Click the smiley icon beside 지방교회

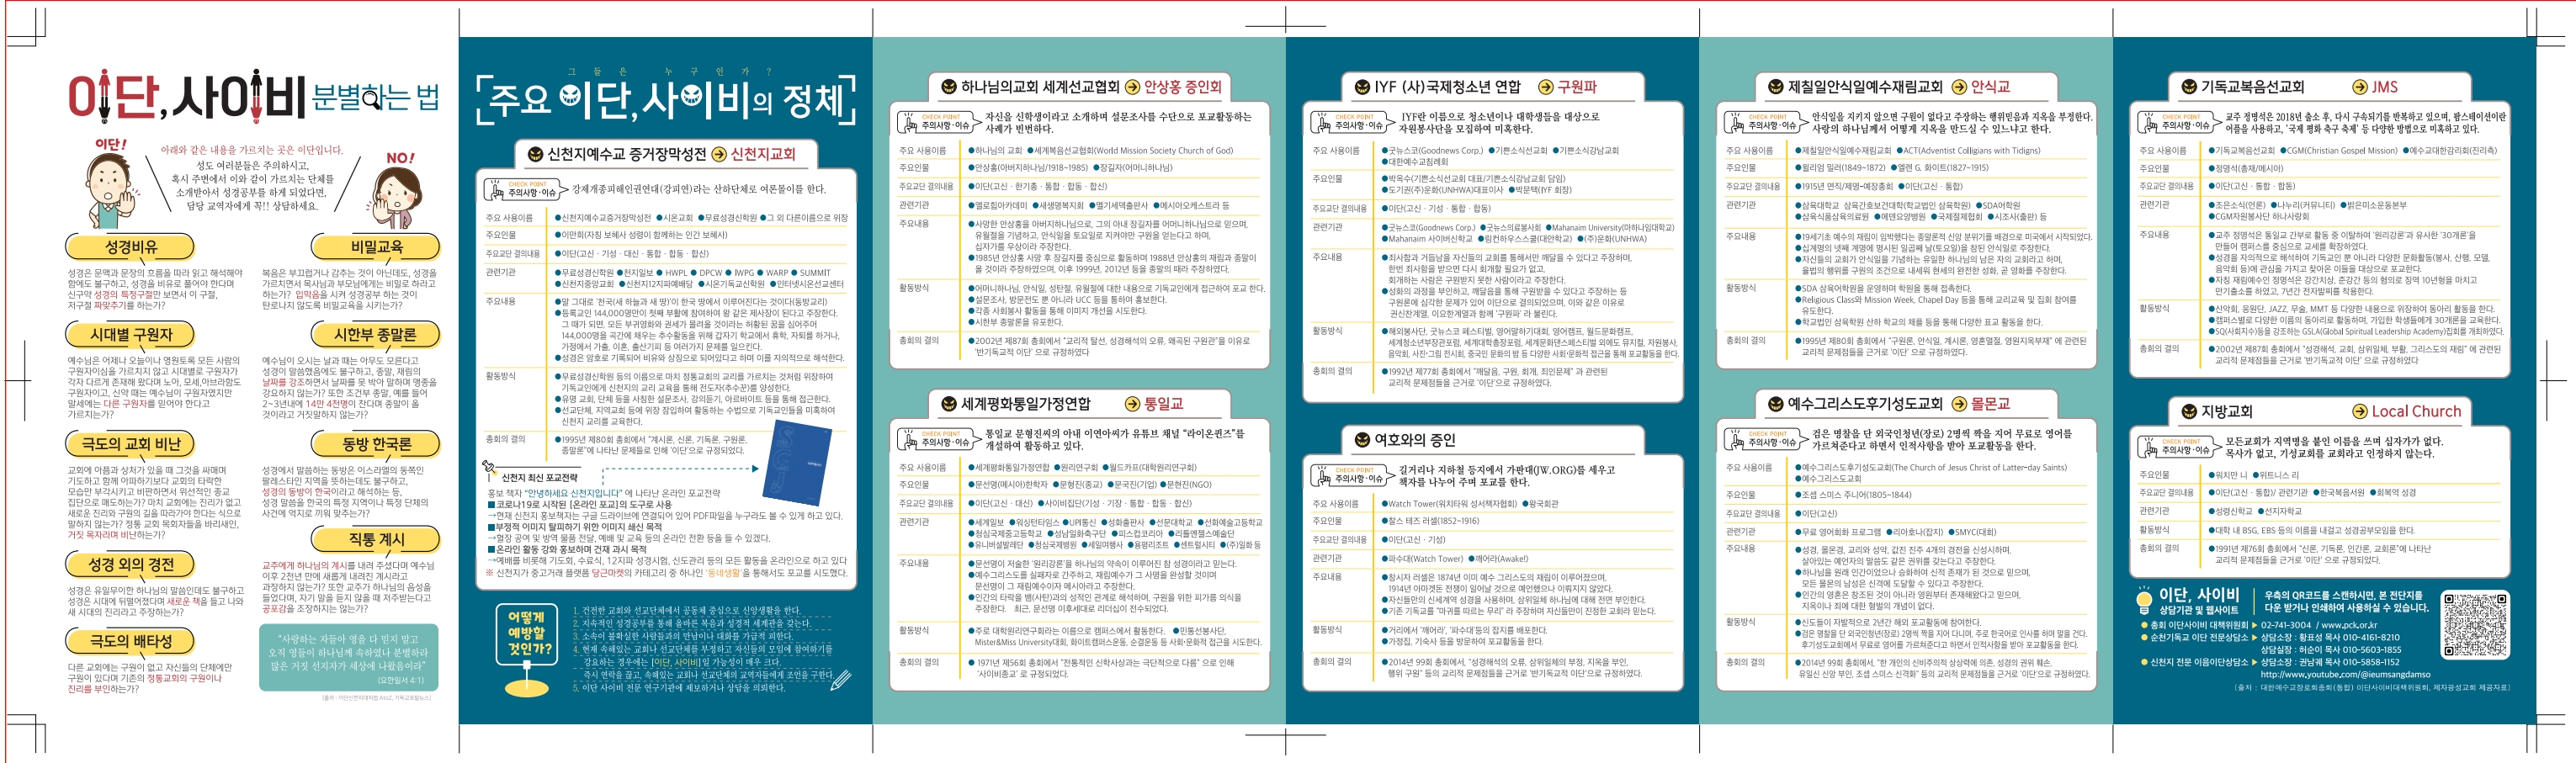(2188, 411)
